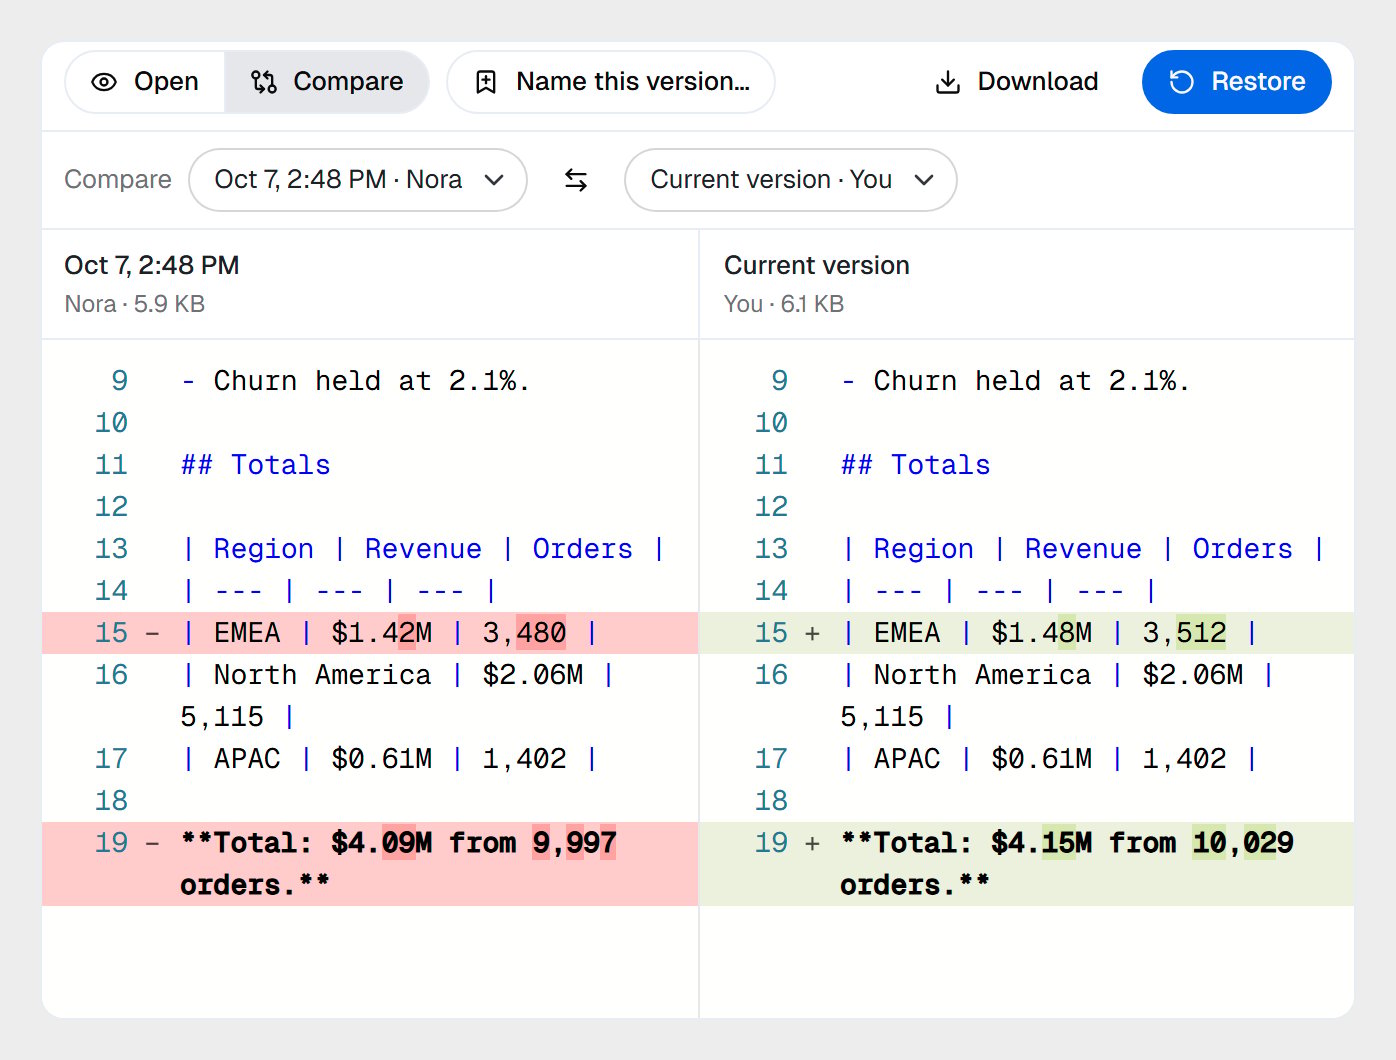Click the left pane heading Oct 7, 2:48 PM
This screenshot has height=1060, width=1396.
[152, 265]
